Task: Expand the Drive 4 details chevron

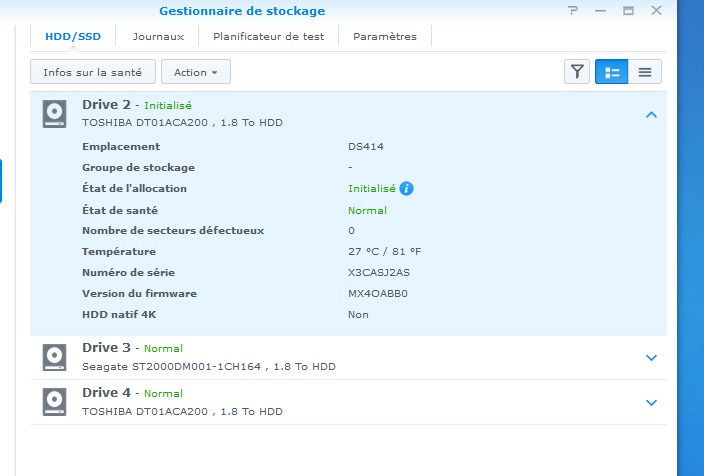Action: pos(651,403)
